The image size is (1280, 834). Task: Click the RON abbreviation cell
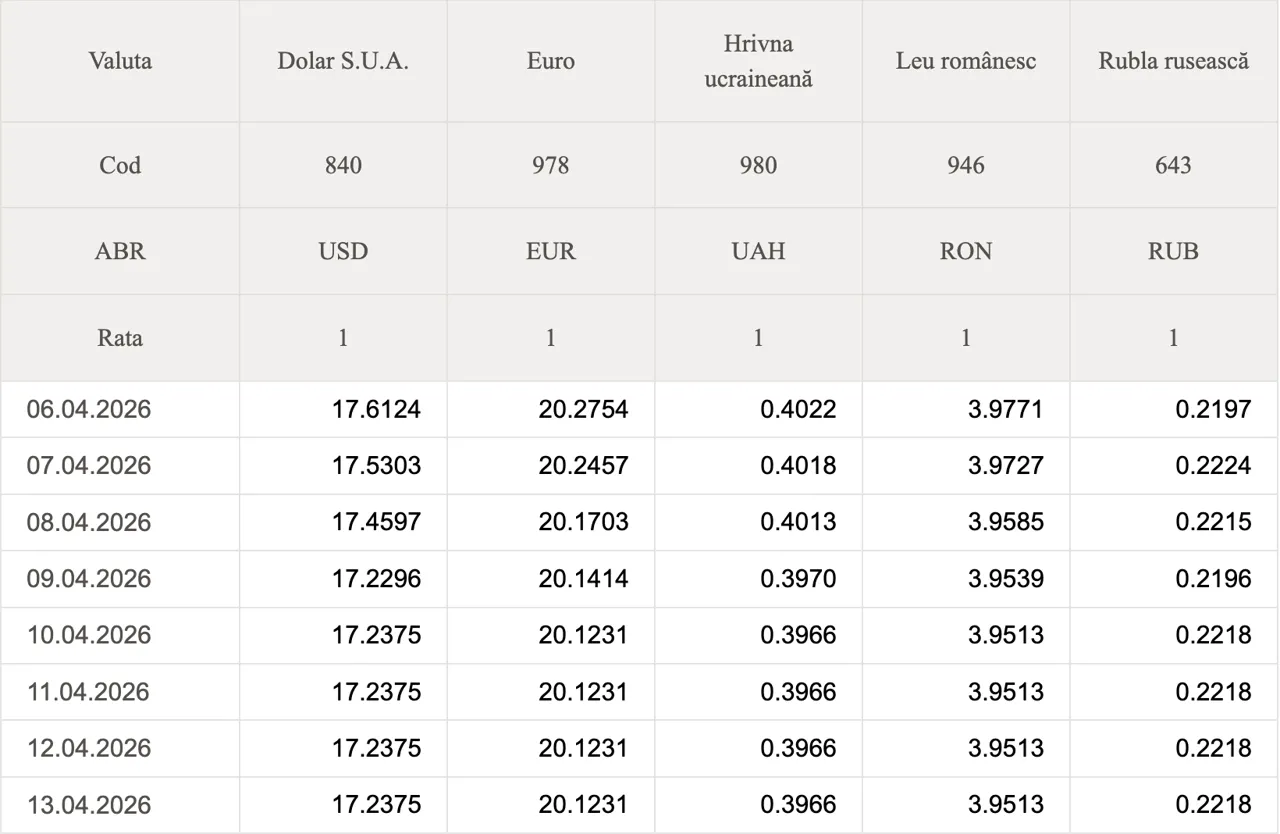[966, 251]
